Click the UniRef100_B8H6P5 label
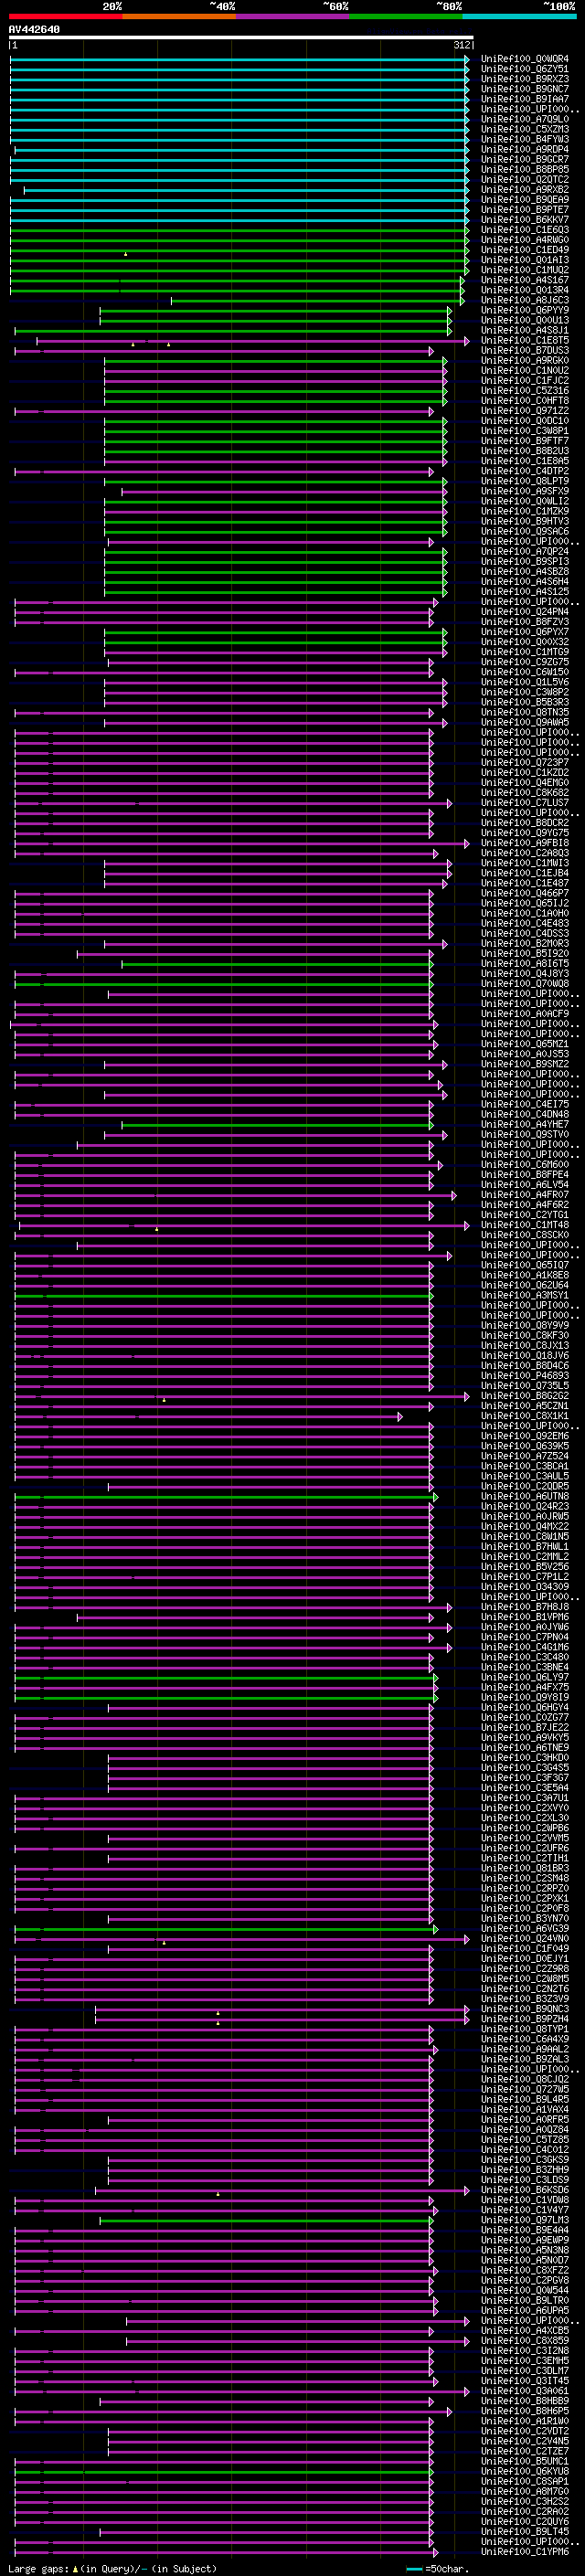The image size is (585, 2576). coord(525,2411)
